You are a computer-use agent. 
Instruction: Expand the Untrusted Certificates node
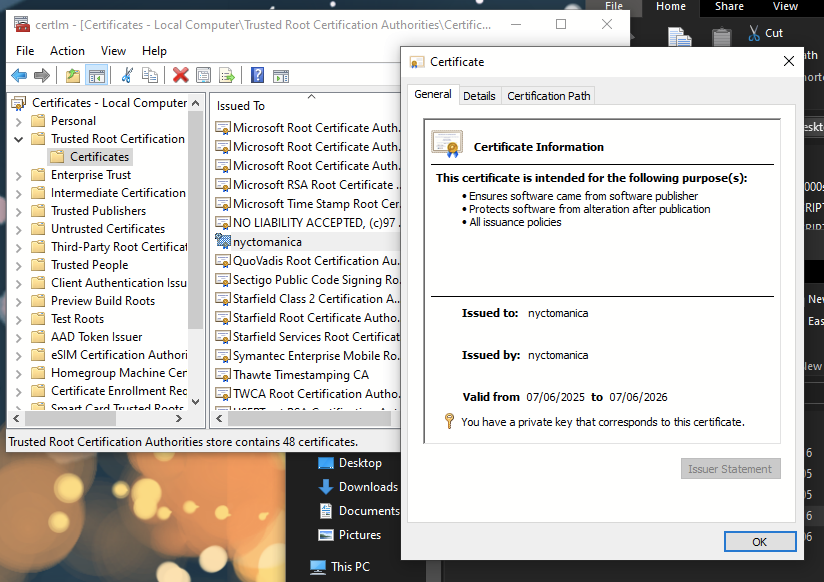[x=19, y=229]
